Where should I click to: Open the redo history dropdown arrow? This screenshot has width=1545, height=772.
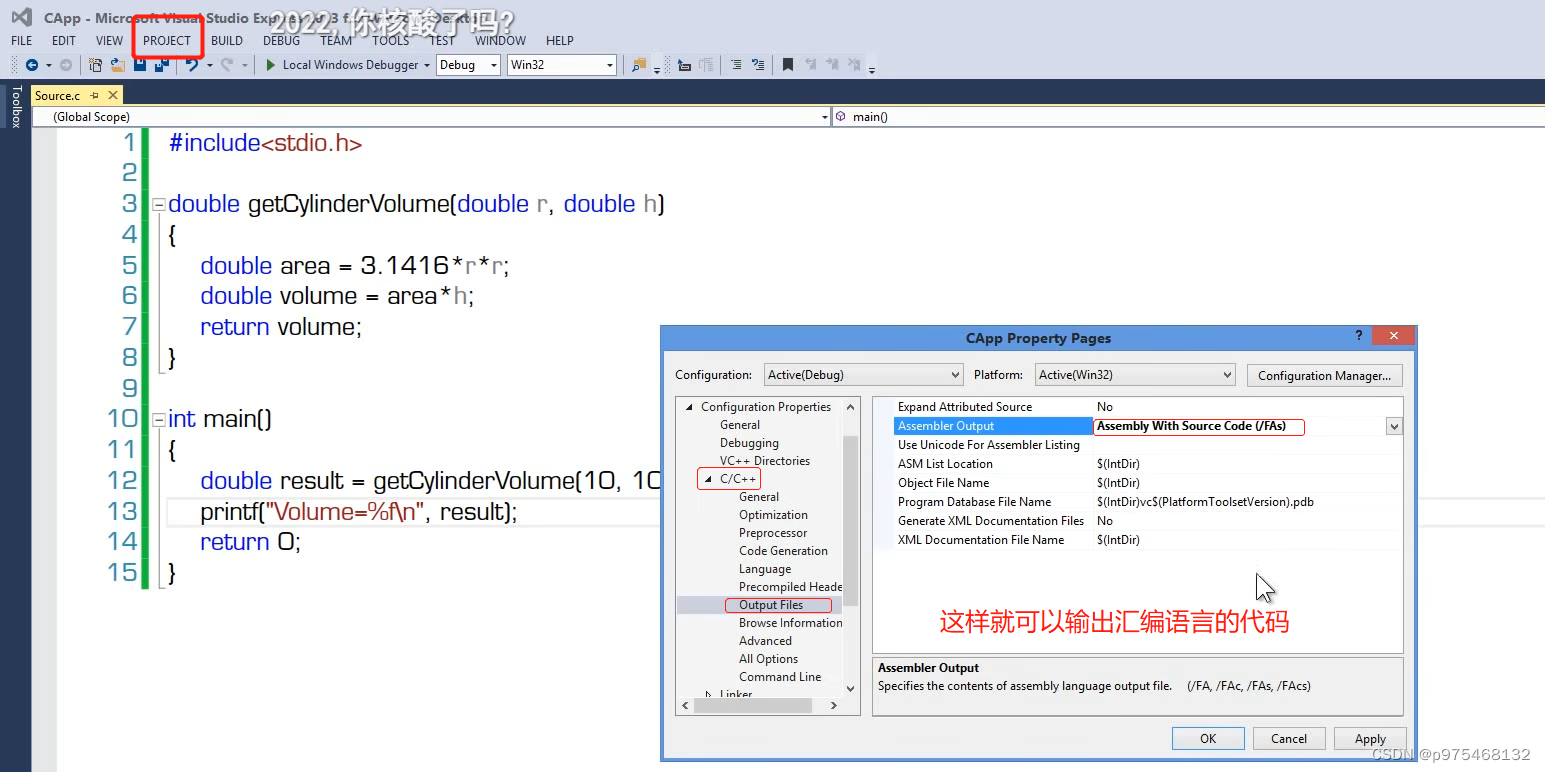[244, 65]
